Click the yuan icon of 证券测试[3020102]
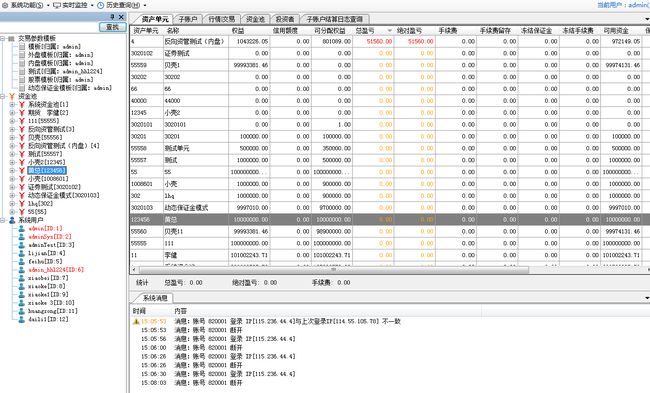The width and height of the screenshot is (650, 393). point(22,187)
